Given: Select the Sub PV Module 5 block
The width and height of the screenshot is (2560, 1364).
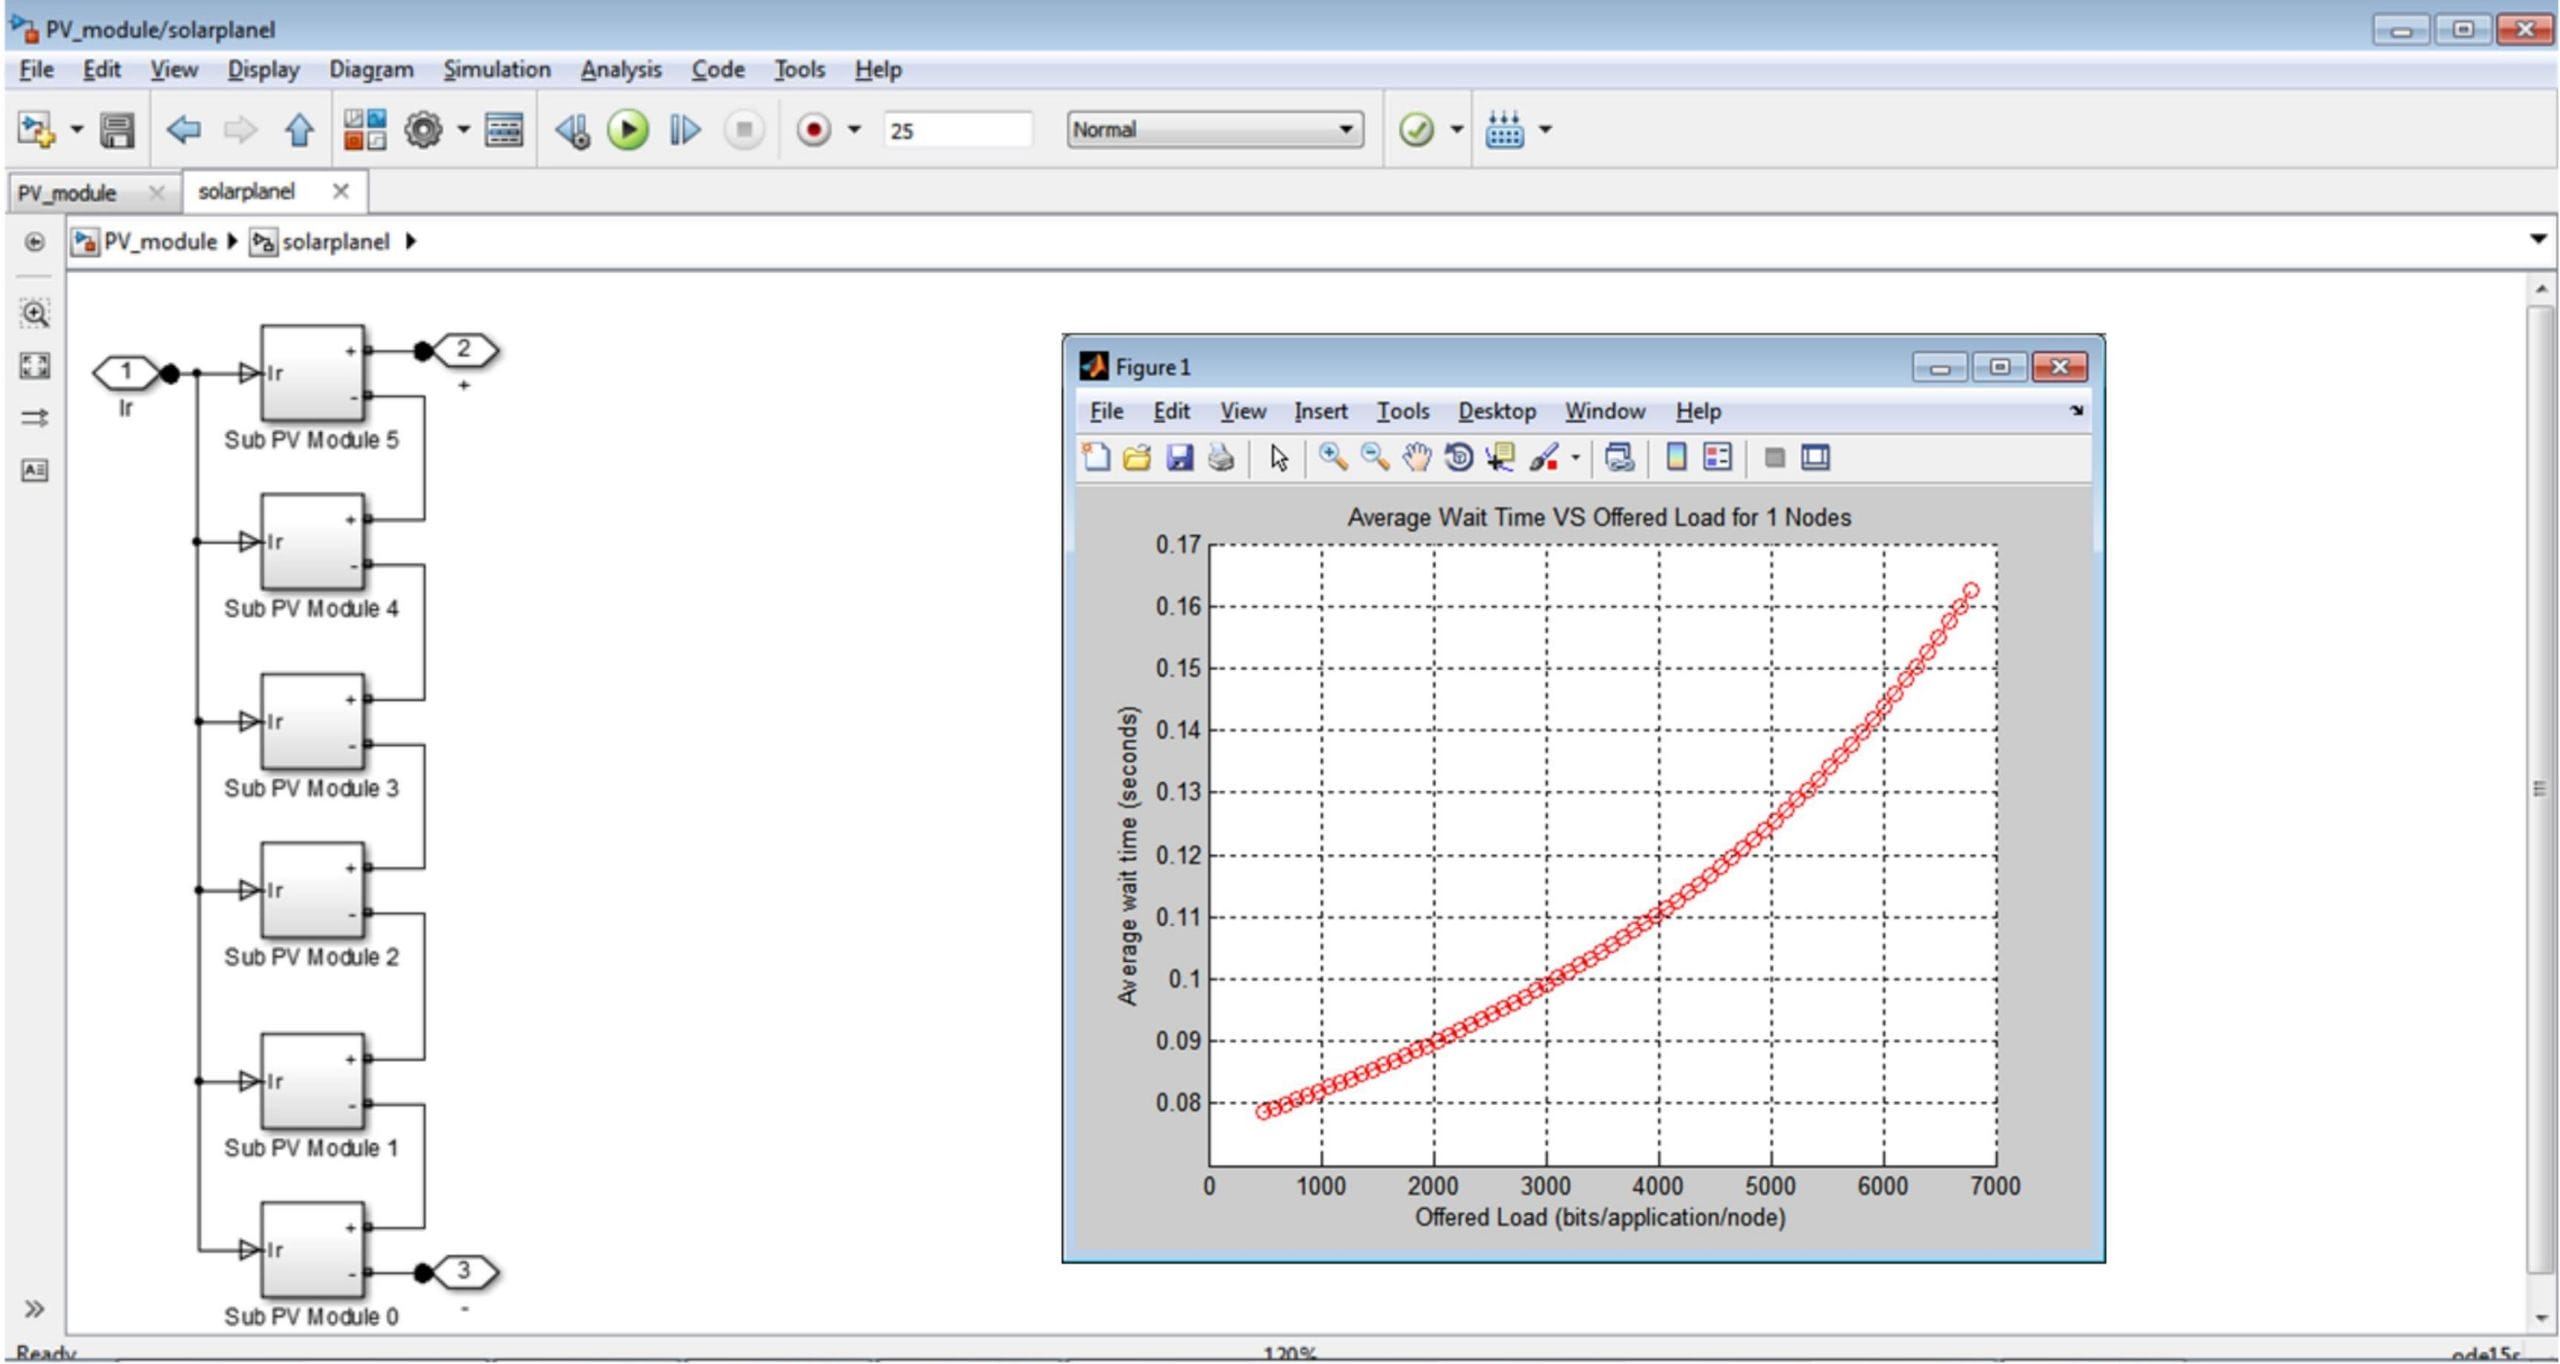Looking at the screenshot, I should (312, 373).
